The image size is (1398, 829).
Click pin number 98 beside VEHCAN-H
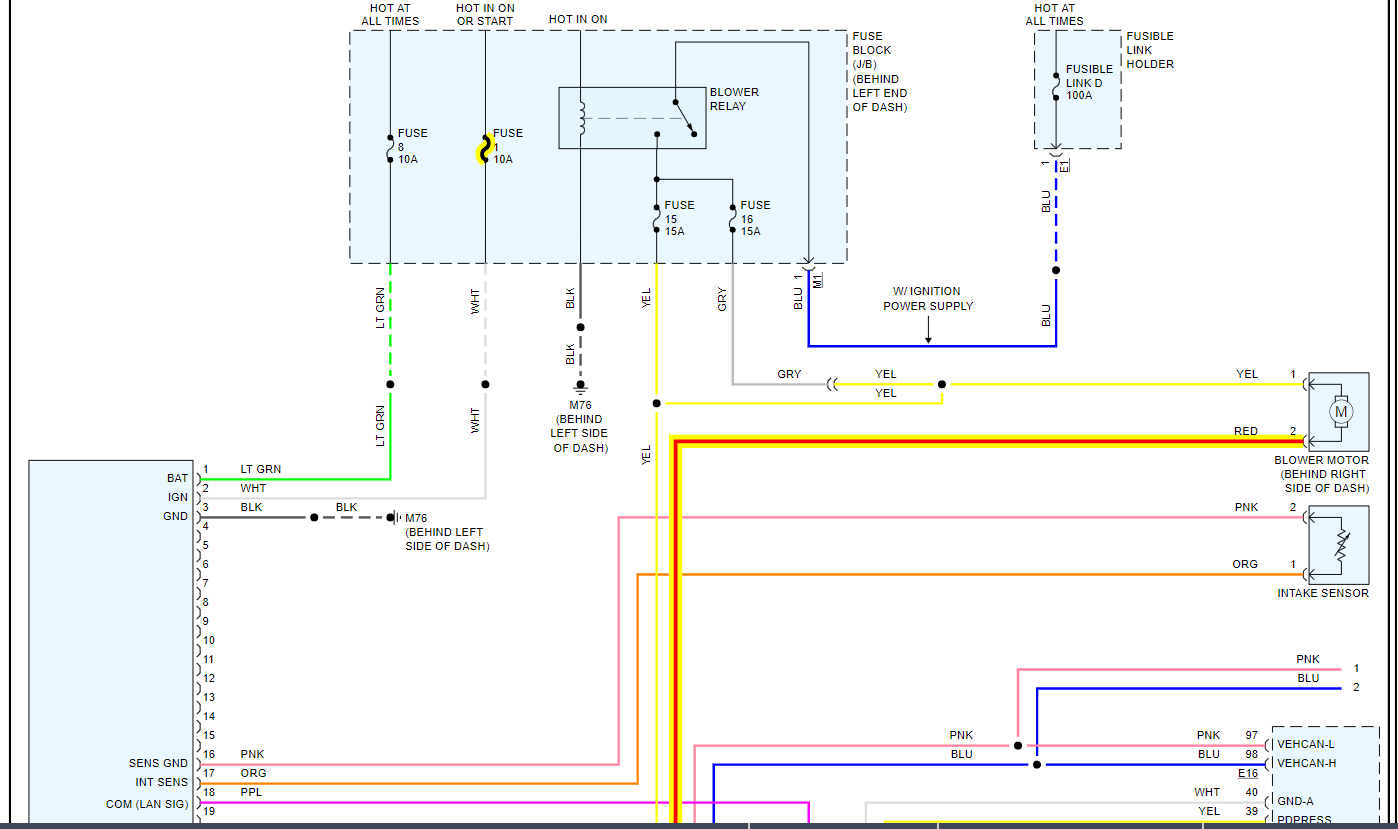tap(1251, 754)
